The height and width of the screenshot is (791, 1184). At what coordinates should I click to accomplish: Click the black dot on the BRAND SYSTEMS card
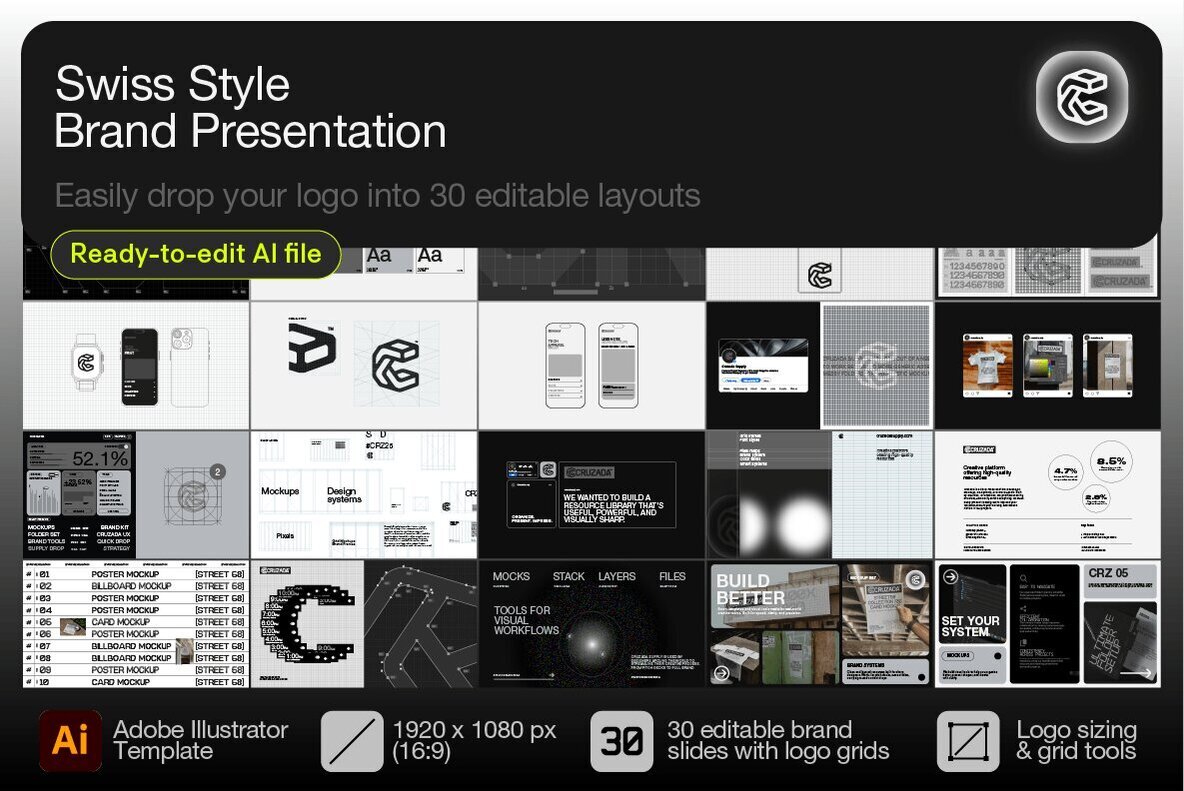[921, 677]
